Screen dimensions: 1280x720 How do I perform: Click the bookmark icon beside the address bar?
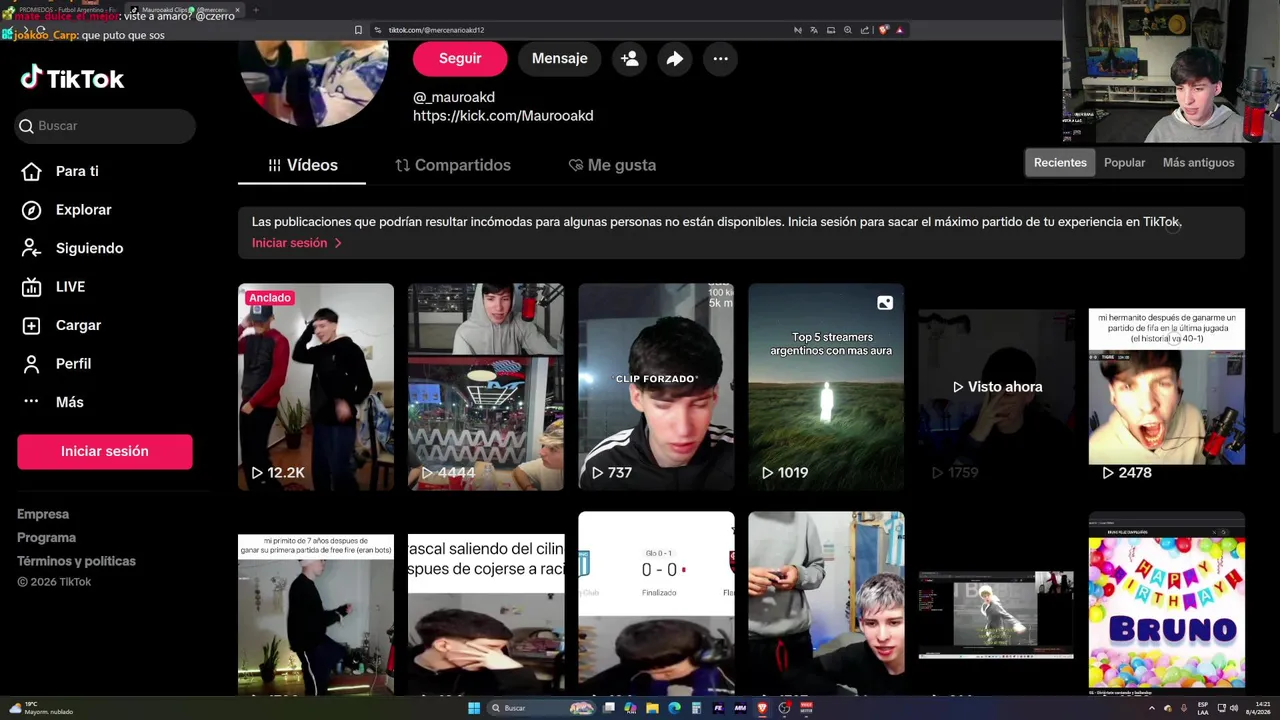tap(358, 30)
